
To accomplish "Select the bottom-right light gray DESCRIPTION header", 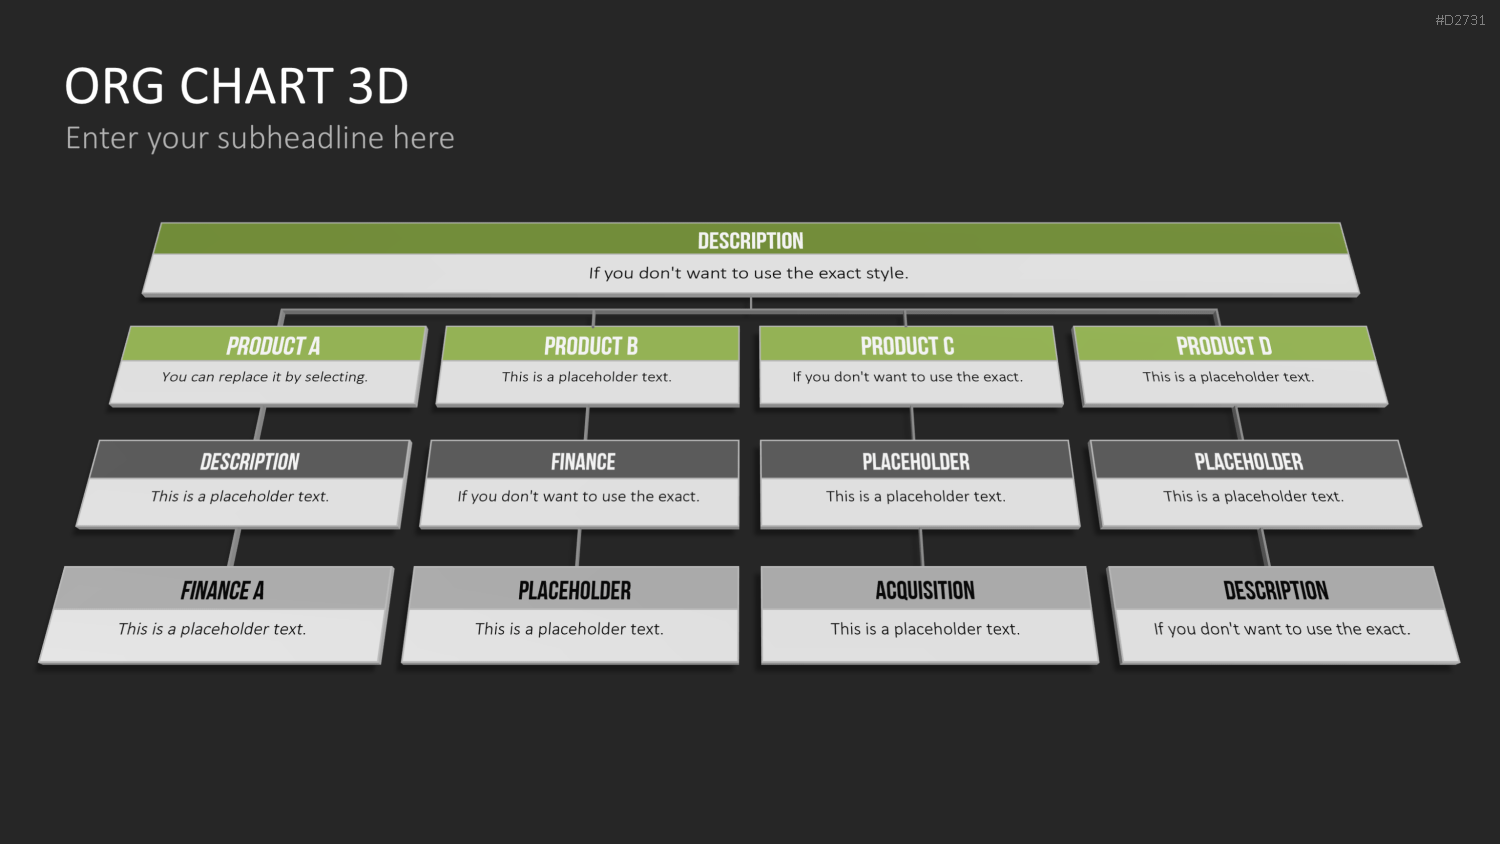I will click(1276, 591).
